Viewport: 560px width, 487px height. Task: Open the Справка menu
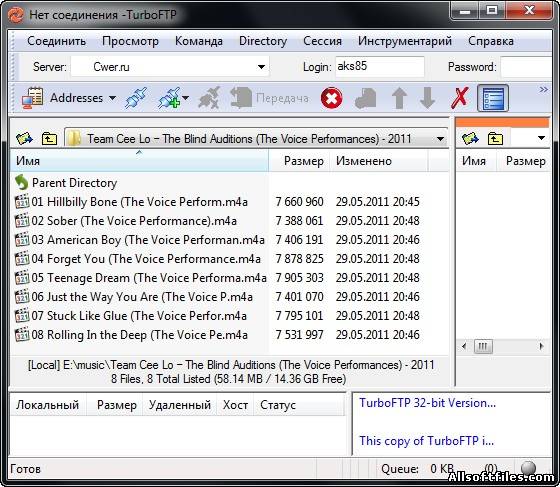click(491, 41)
